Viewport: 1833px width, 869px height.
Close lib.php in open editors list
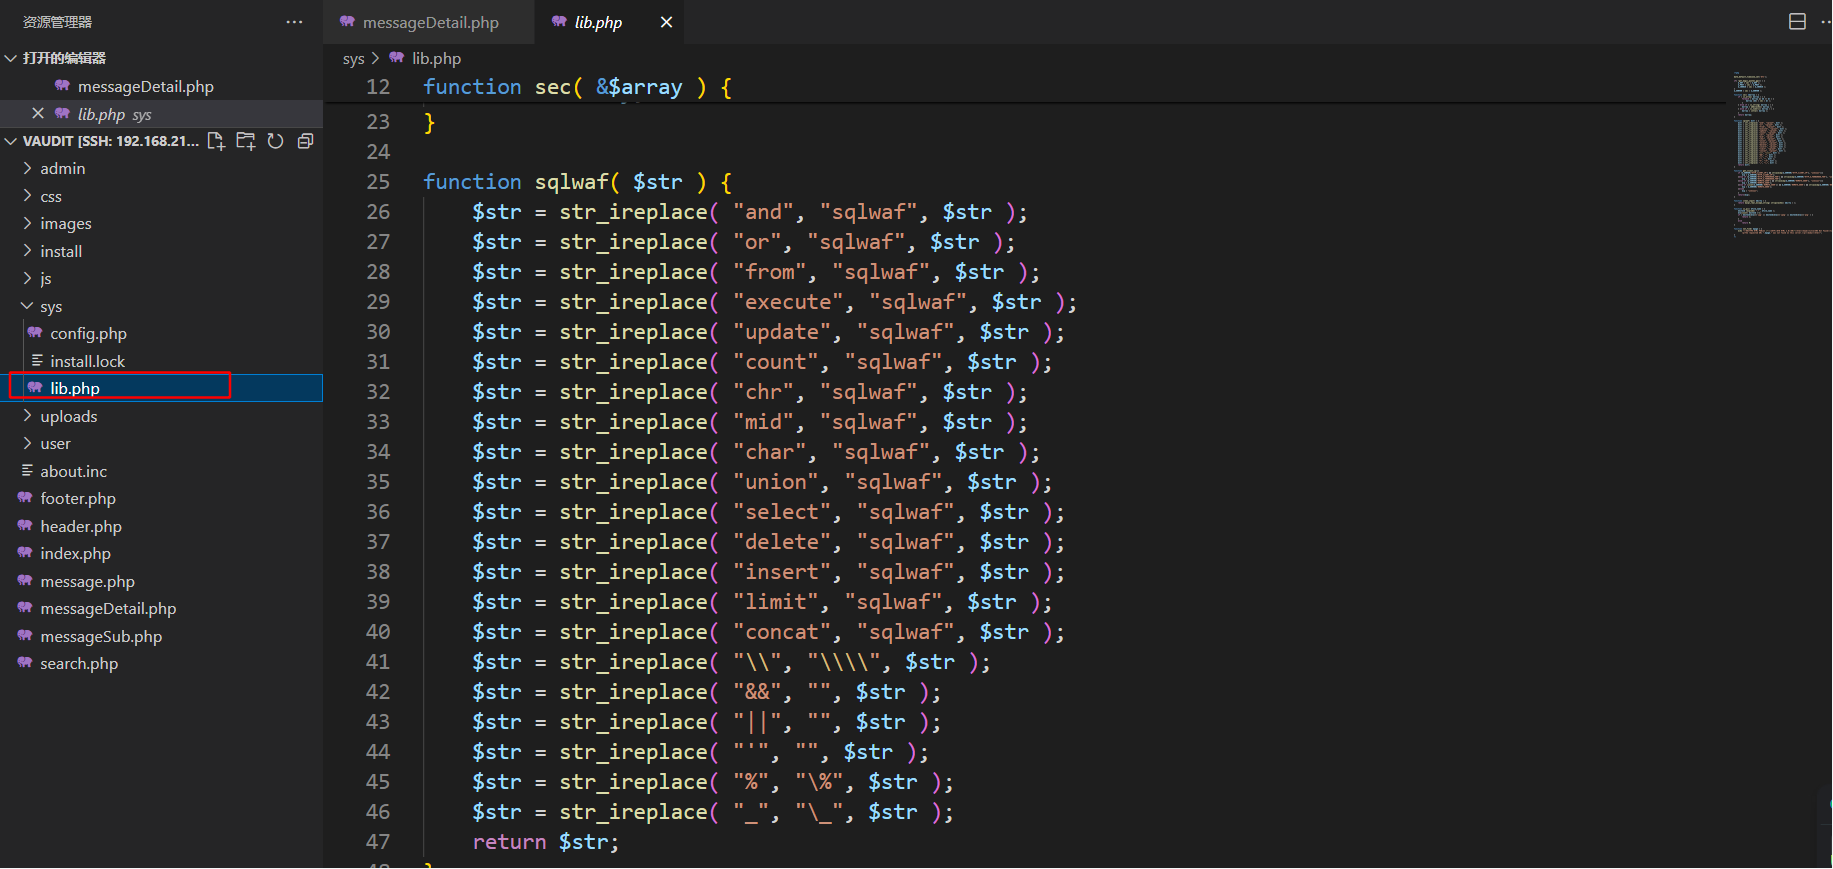tap(38, 113)
